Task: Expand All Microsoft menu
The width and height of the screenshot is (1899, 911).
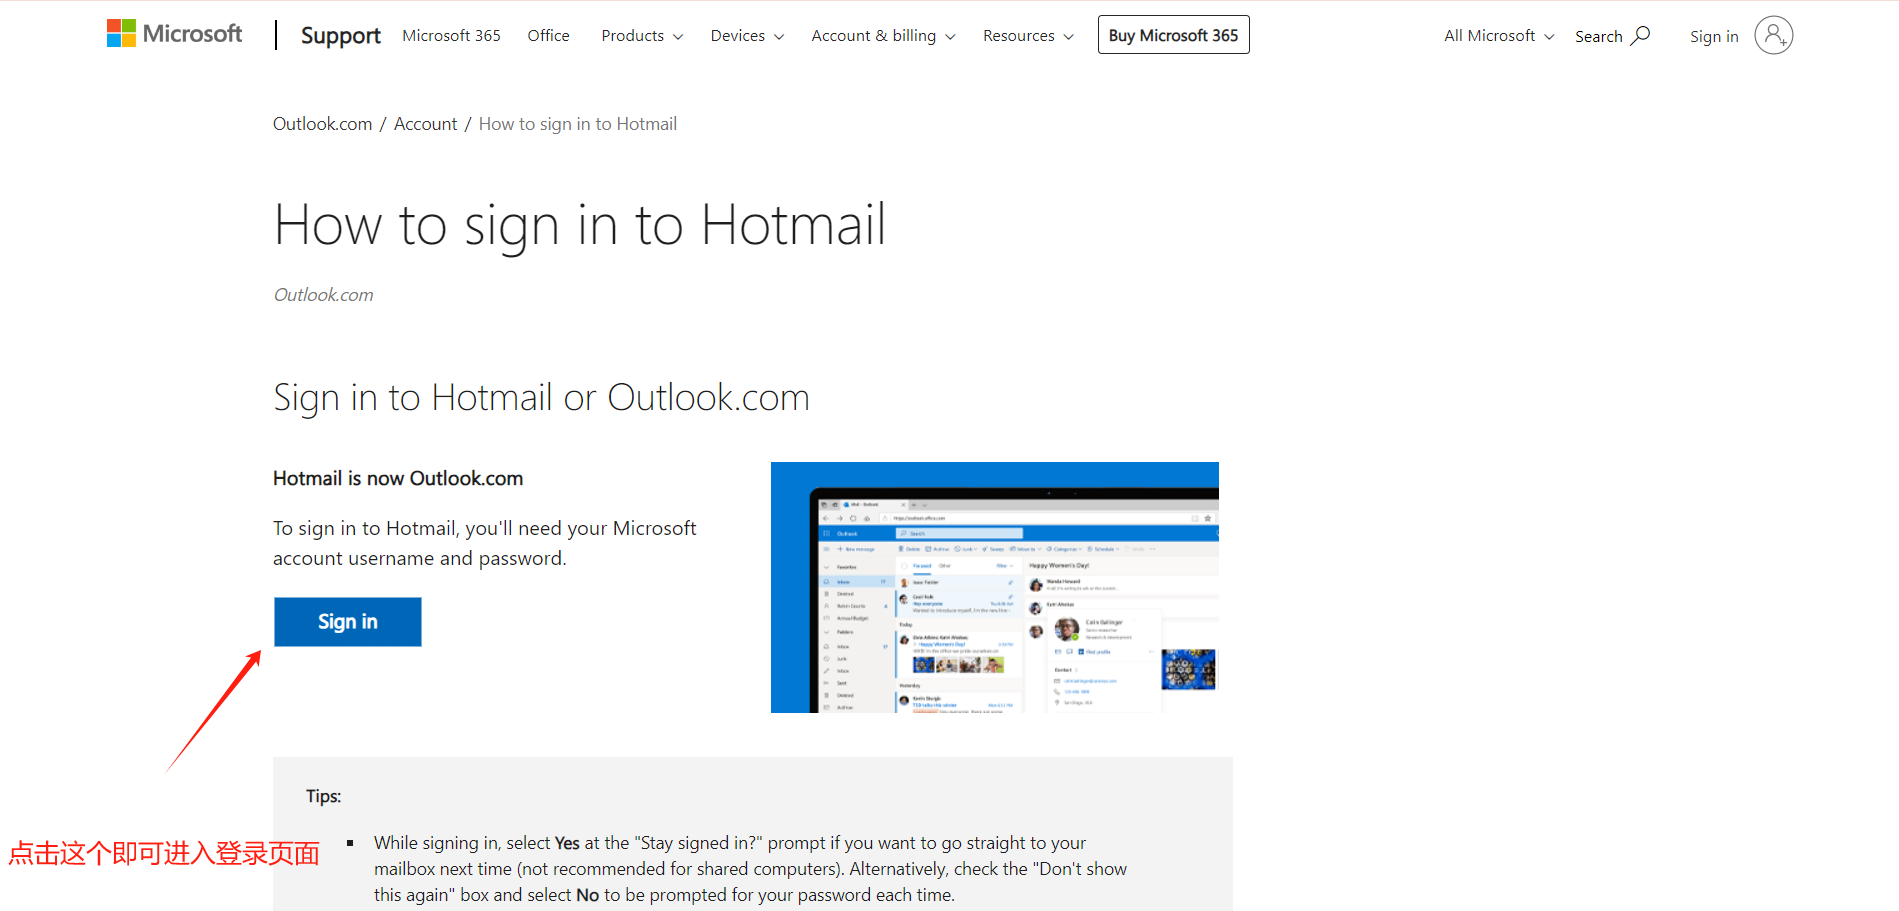Action: coord(1499,36)
